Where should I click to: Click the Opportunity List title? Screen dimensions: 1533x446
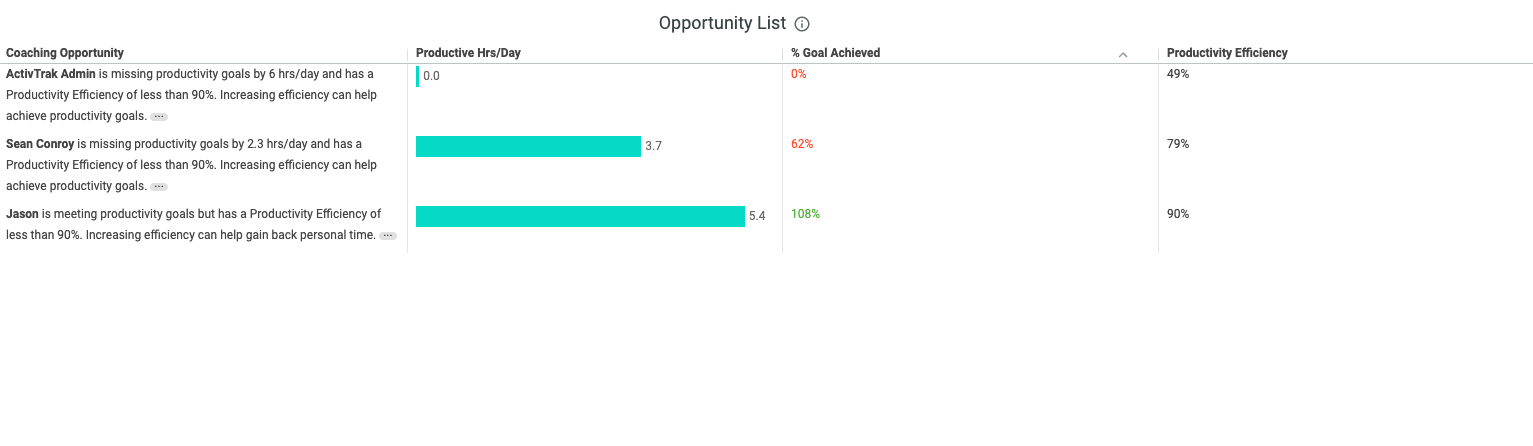[x=722, y=24]
